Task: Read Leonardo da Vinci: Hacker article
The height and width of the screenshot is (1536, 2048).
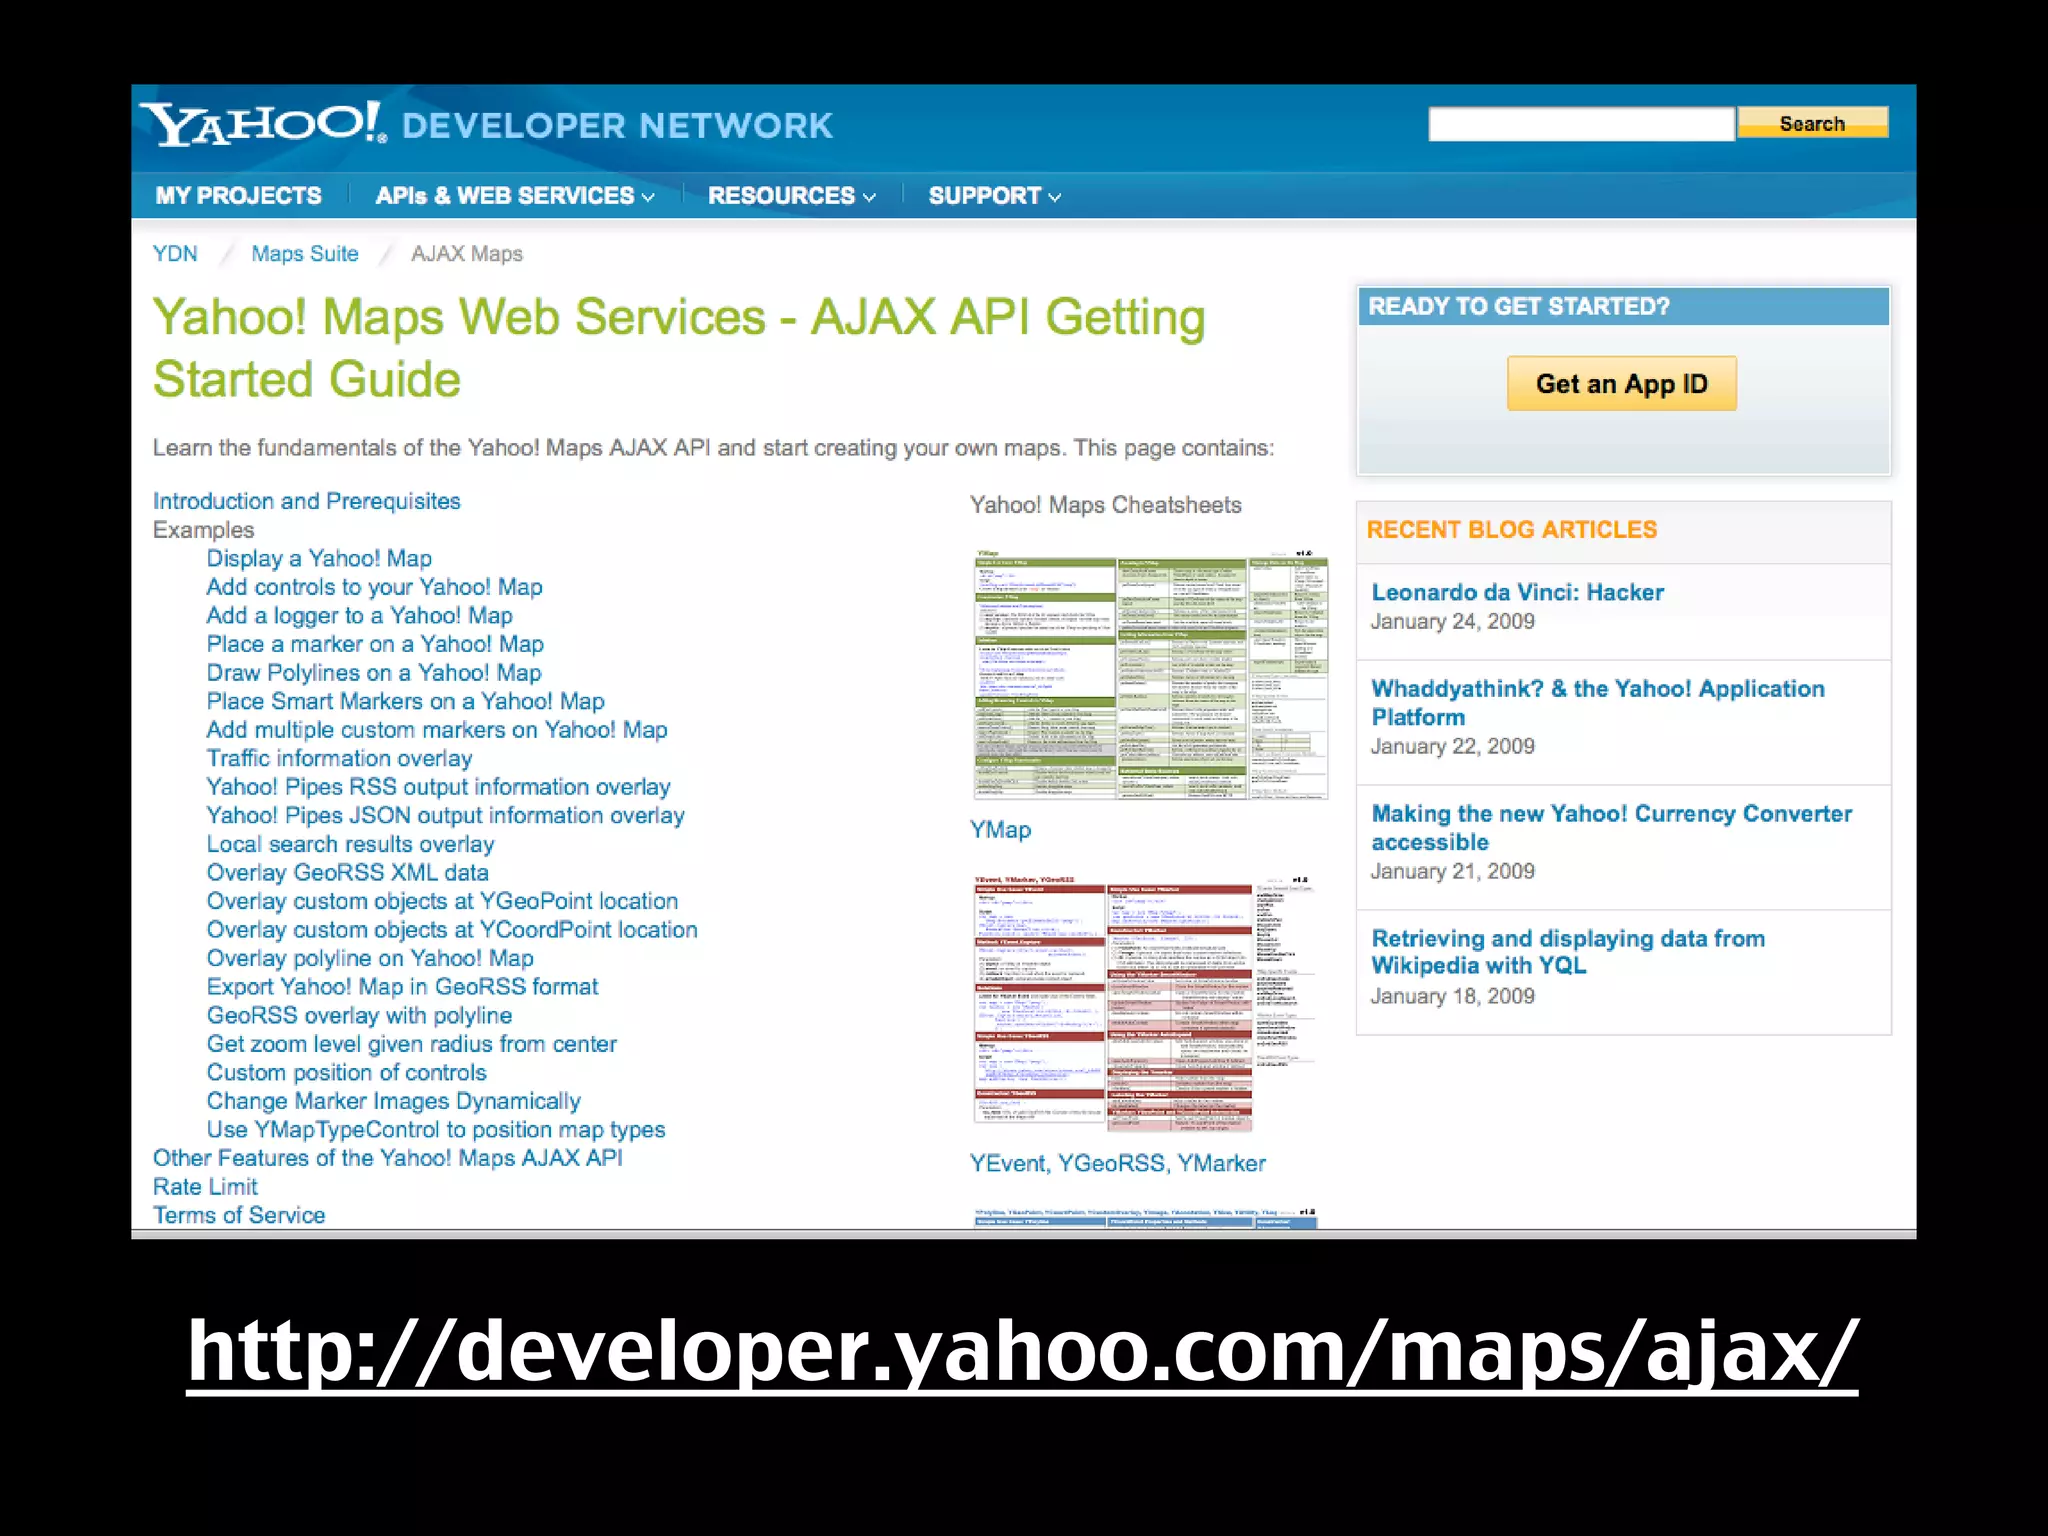Action: pos(1517,592)
